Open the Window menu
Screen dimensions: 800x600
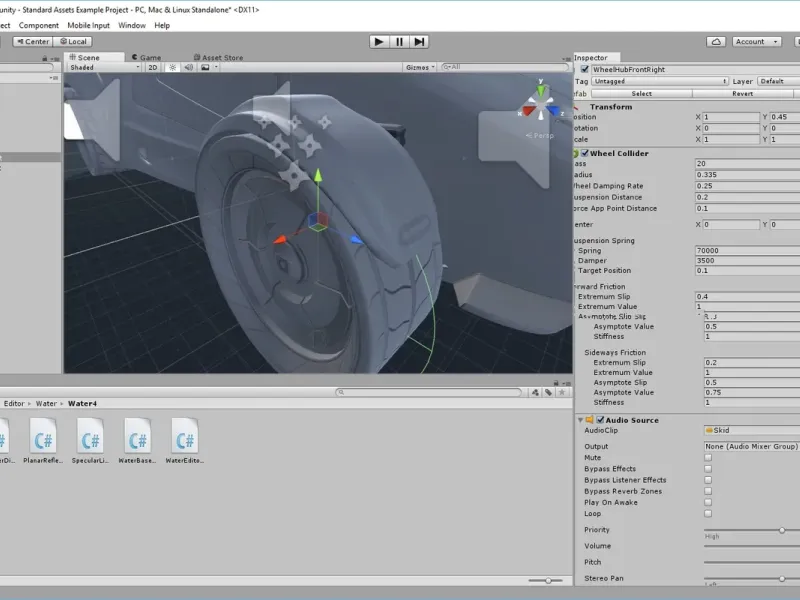pyautogui.click(x=131, y=25)
